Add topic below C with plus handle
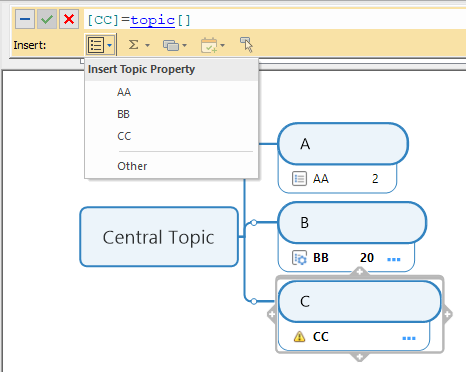The image size is (466, 372). click(x=359, y=357)
